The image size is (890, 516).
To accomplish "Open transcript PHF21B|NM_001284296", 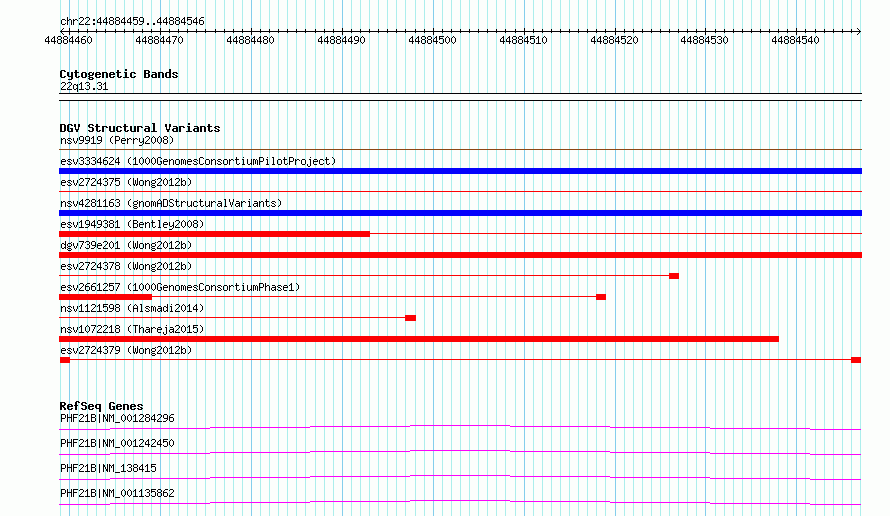I will click(117, 418).
